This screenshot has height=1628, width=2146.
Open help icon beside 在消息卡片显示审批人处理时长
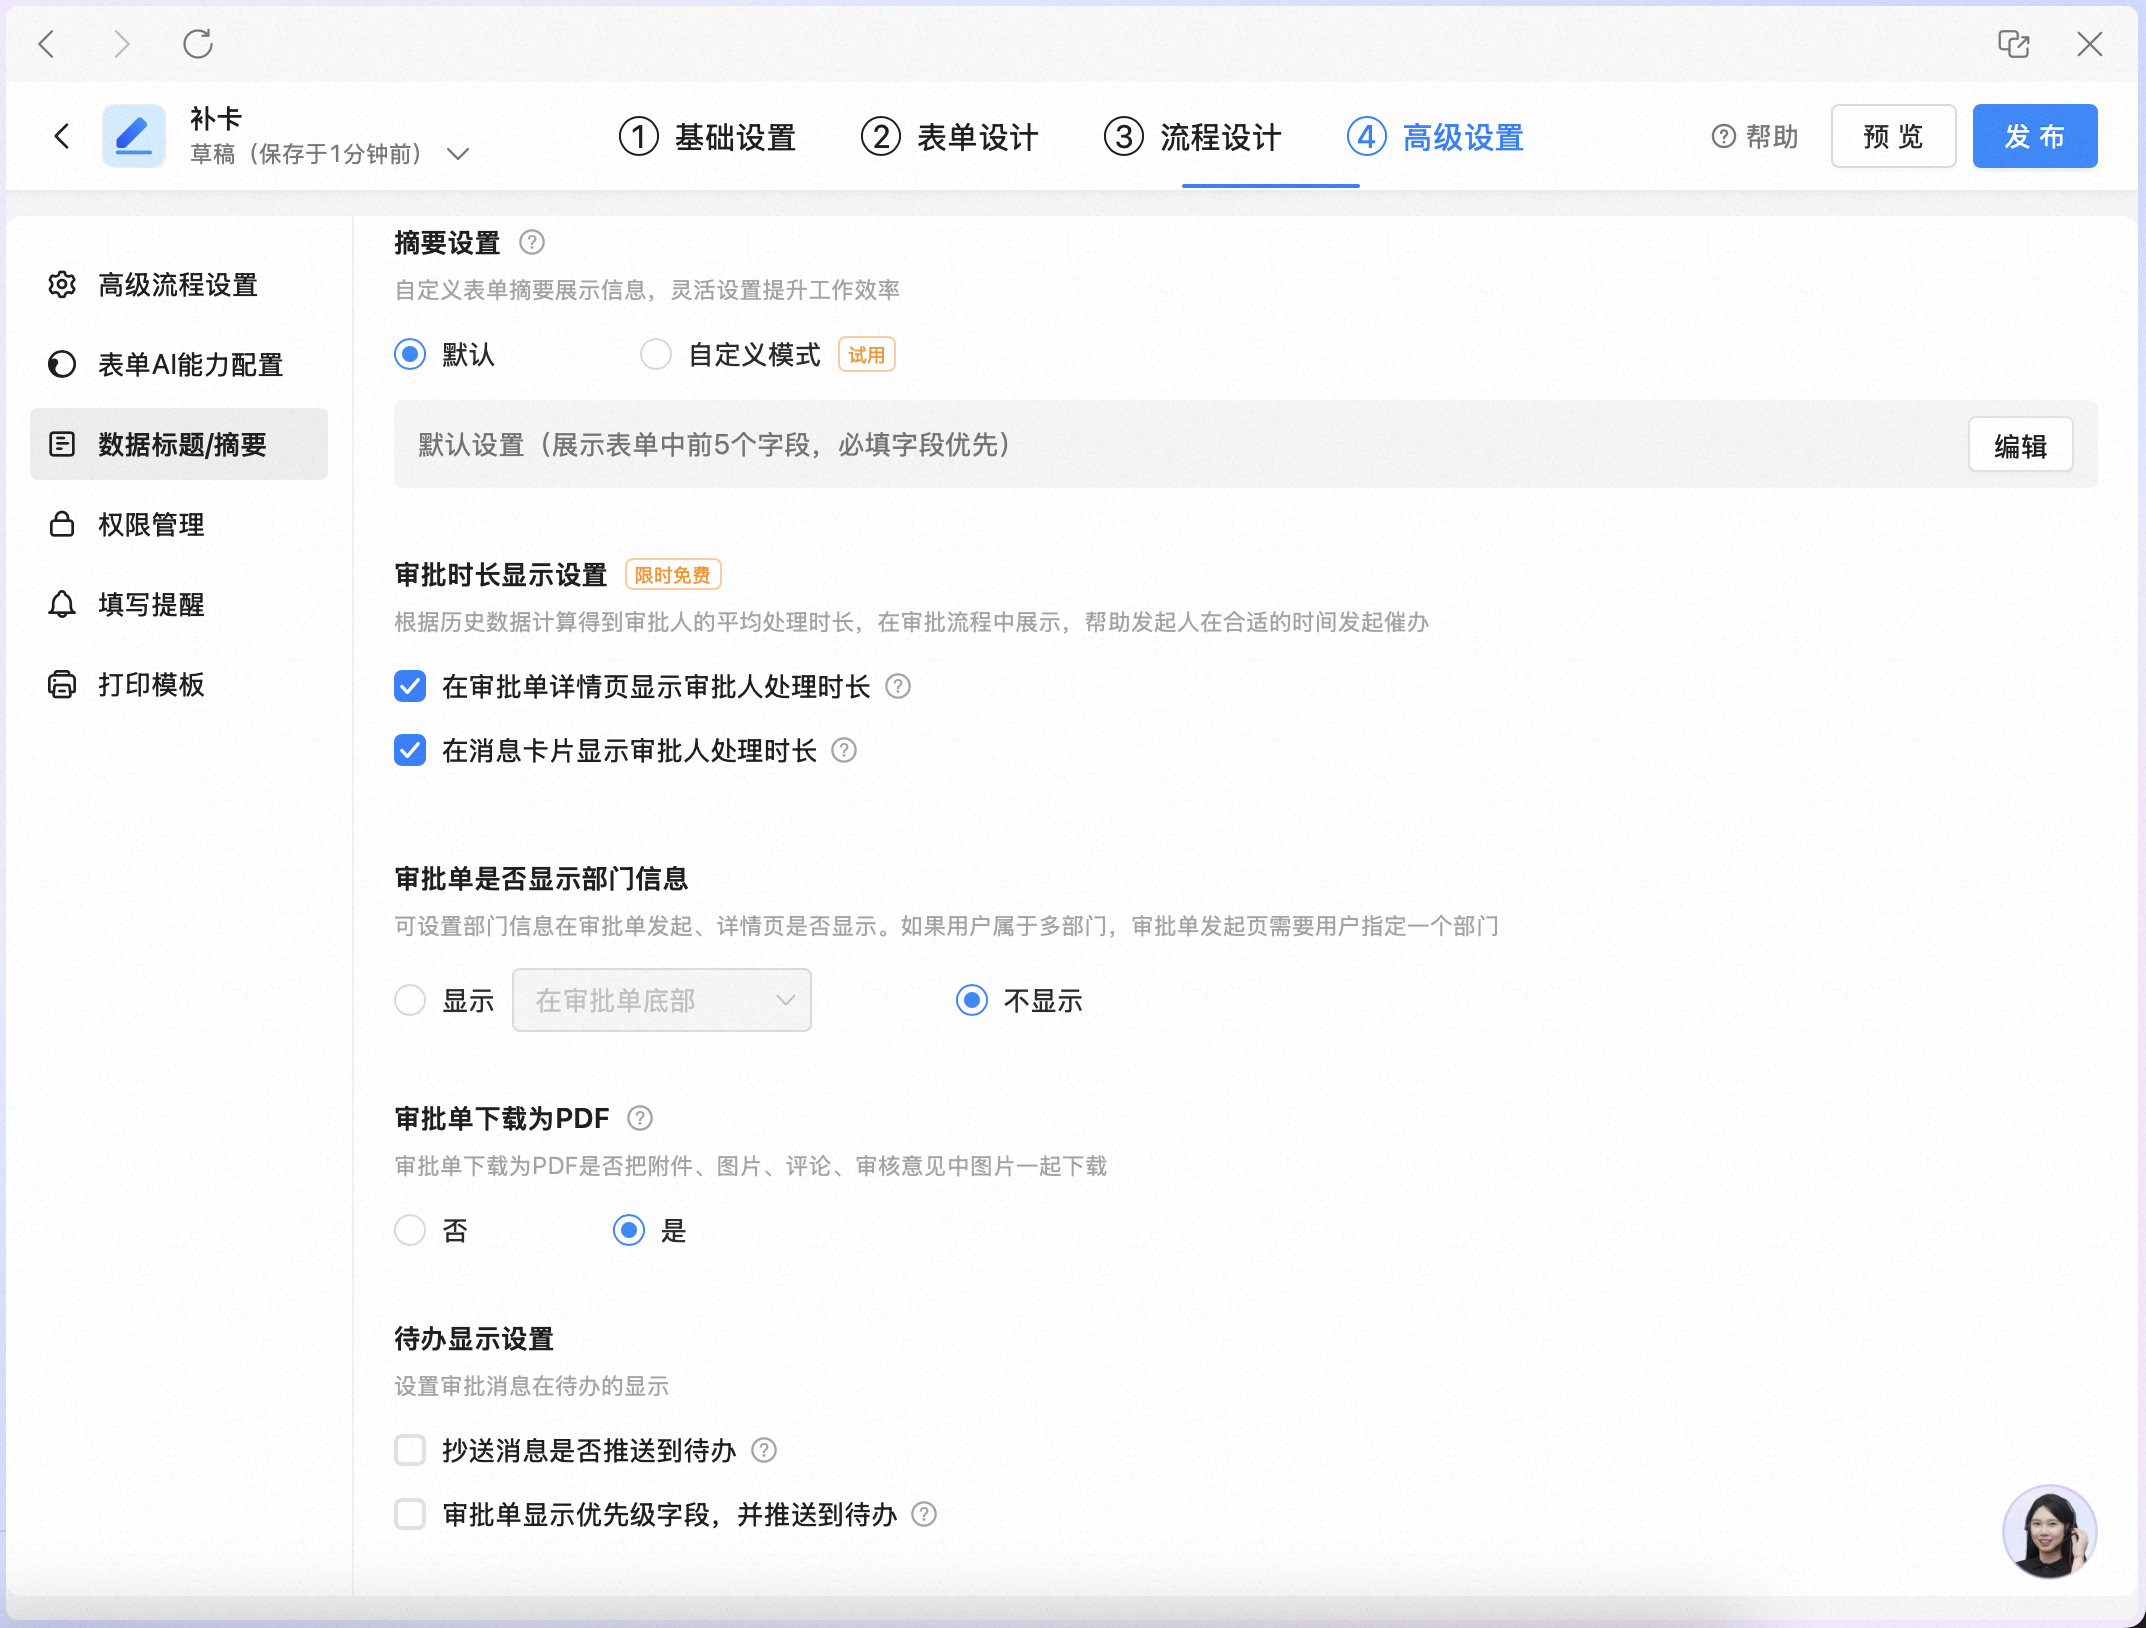(x=844, y=750)
